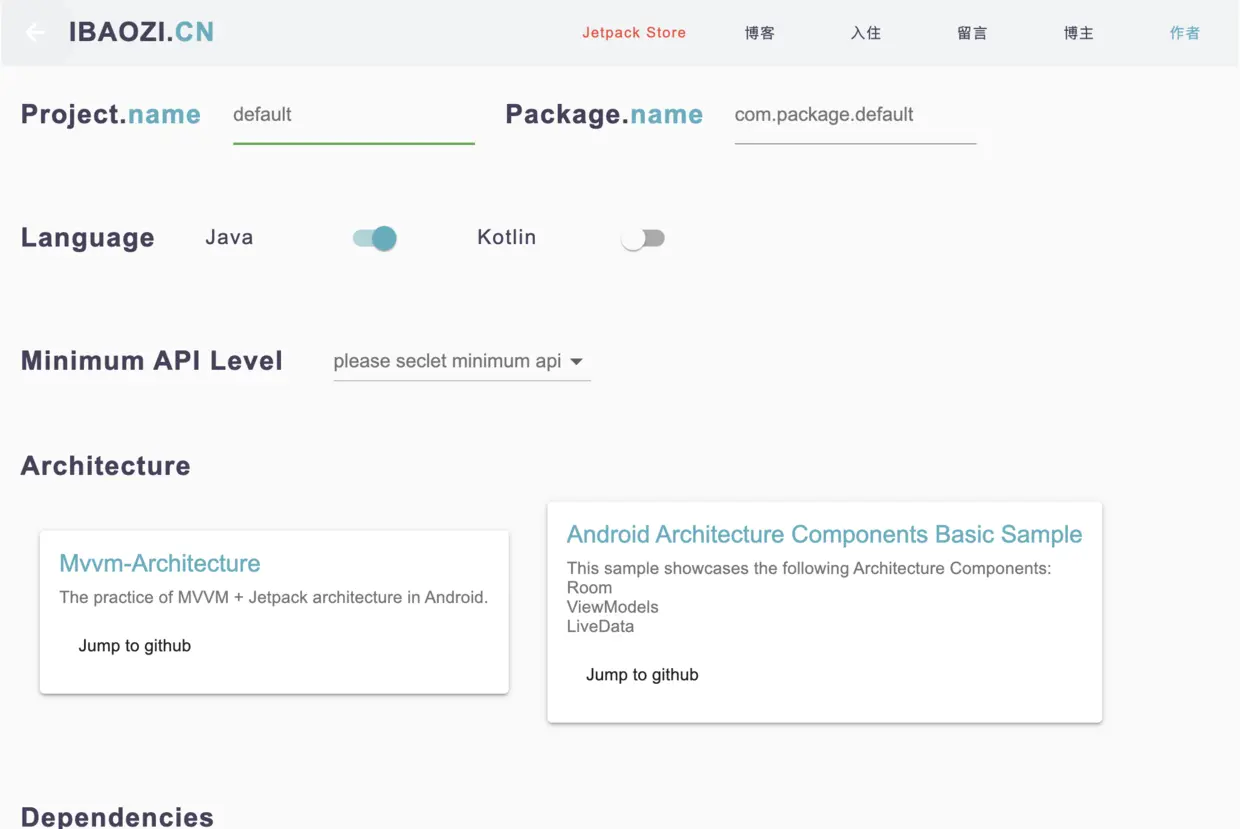The width and height of the screenshot is (1240, 829).
Task: Open the 入住 nav item
Action: point(866,33)
